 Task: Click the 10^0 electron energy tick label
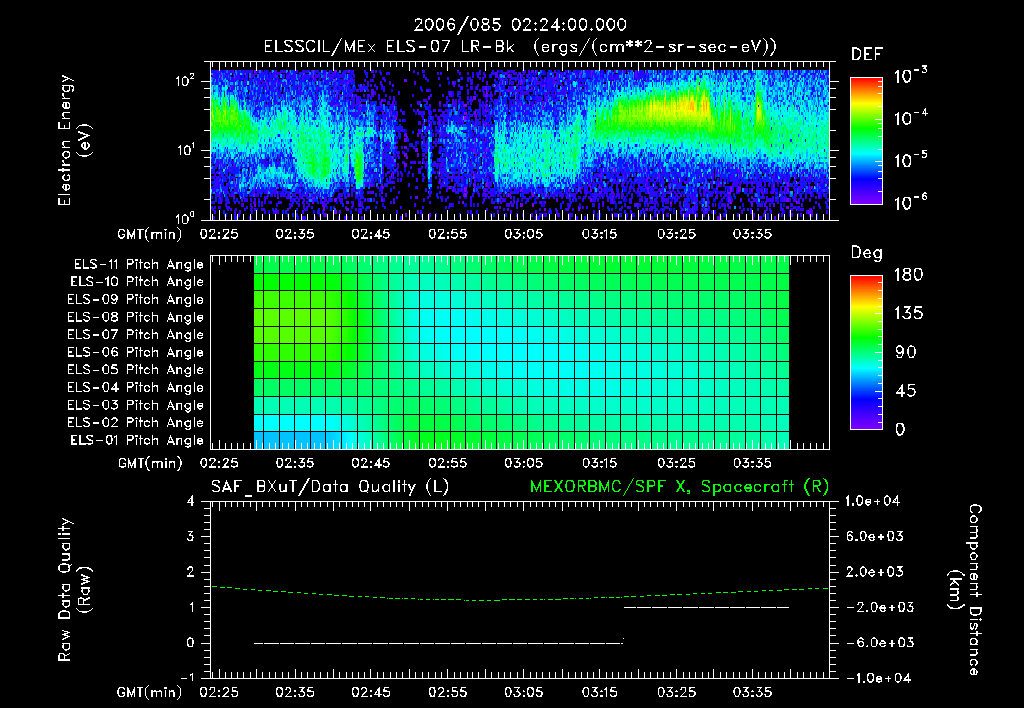(x=185, y=217)
